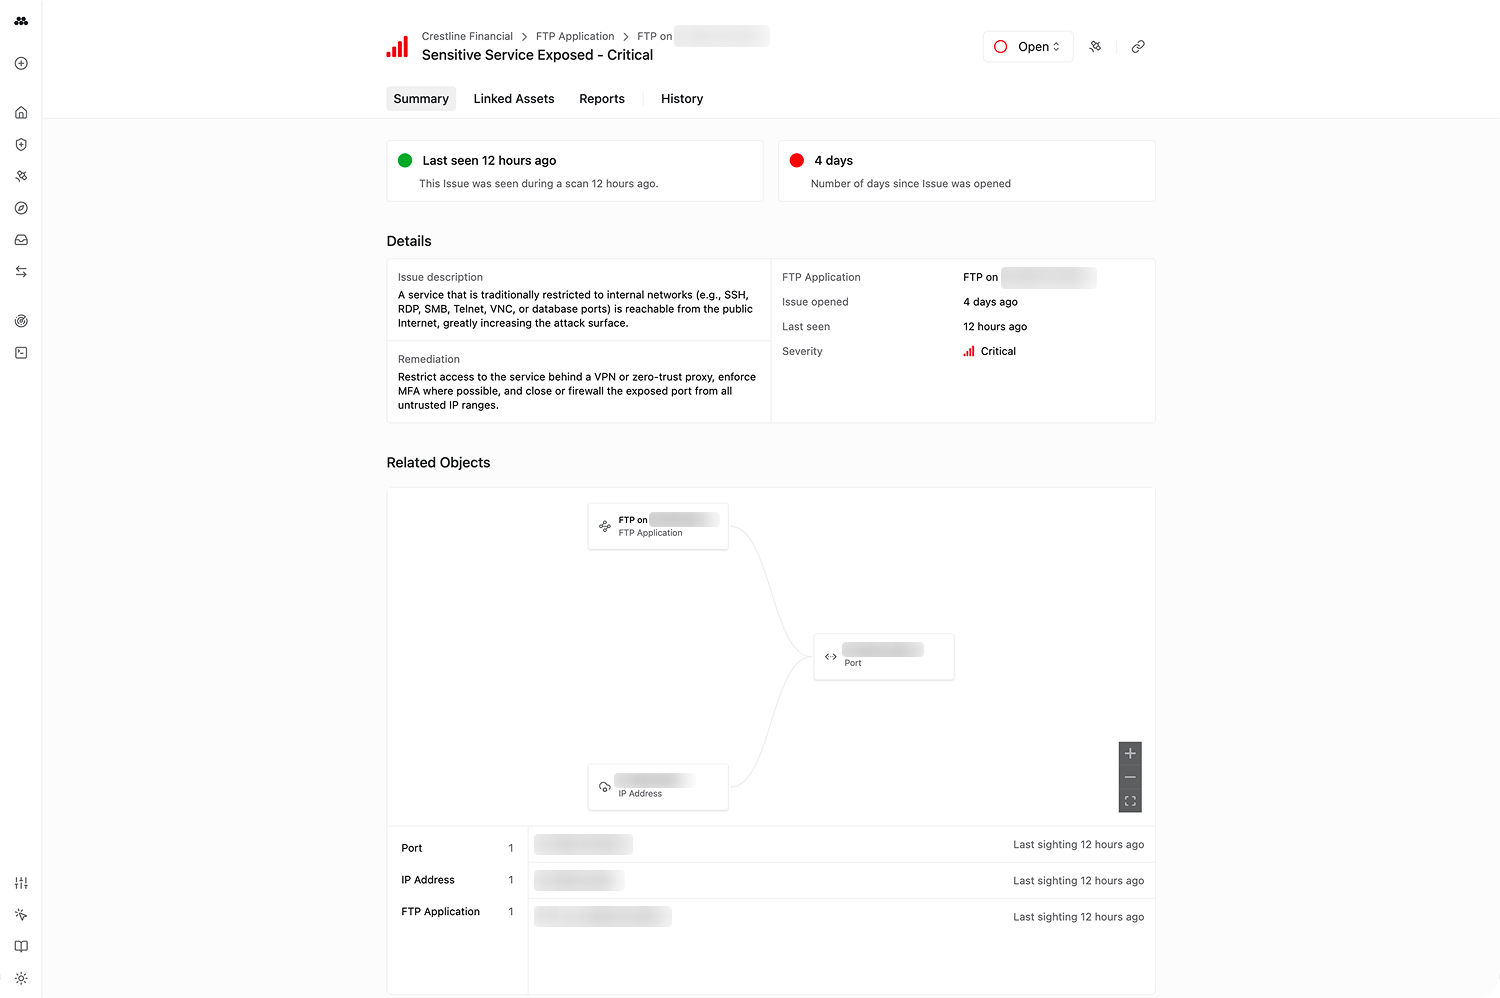The height and width of the screenshot is (998, 1500).
Task: Open the satellite icon in the sidebar
Action: 21,176
